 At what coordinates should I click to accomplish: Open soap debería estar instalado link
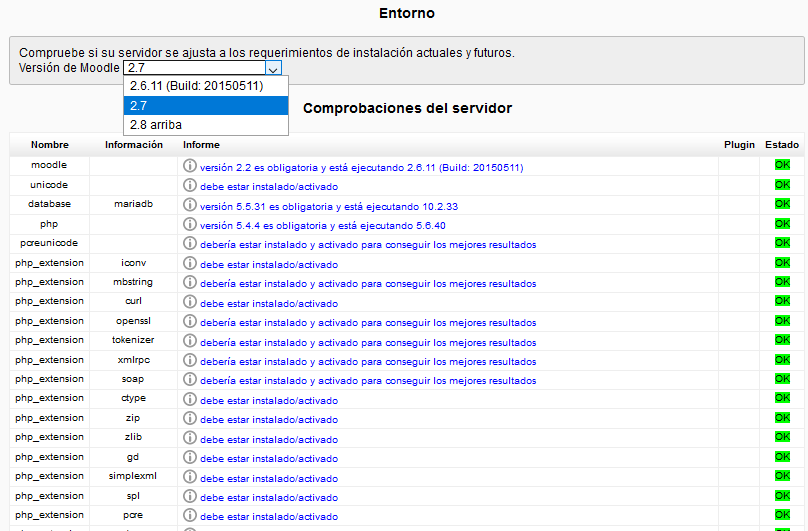coord(368,381)
